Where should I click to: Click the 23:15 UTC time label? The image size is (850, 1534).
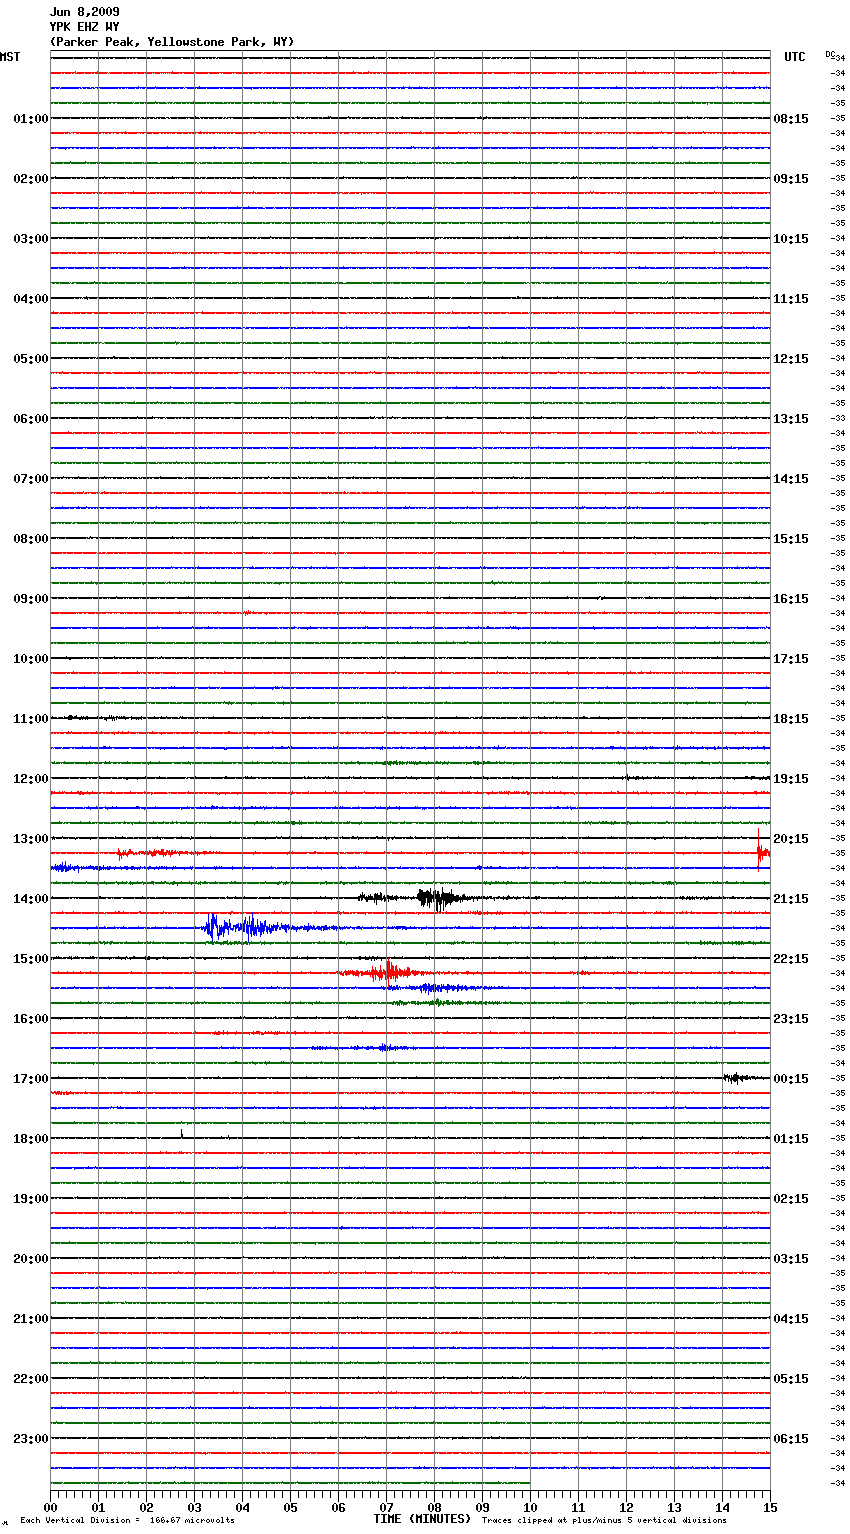791,1019
